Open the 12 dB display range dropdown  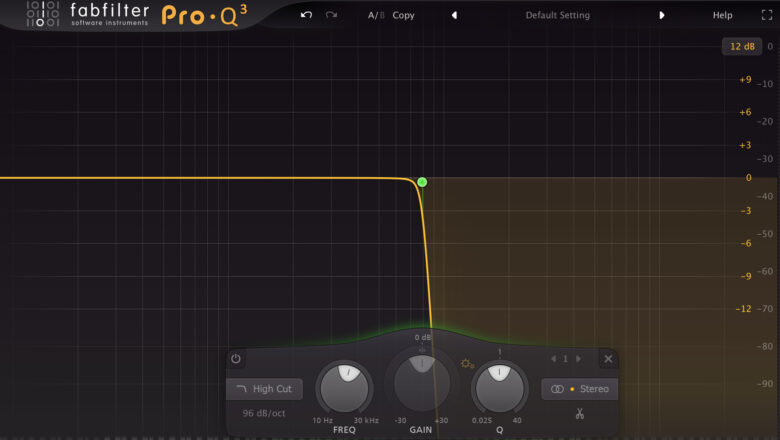(x=742, y=46)
